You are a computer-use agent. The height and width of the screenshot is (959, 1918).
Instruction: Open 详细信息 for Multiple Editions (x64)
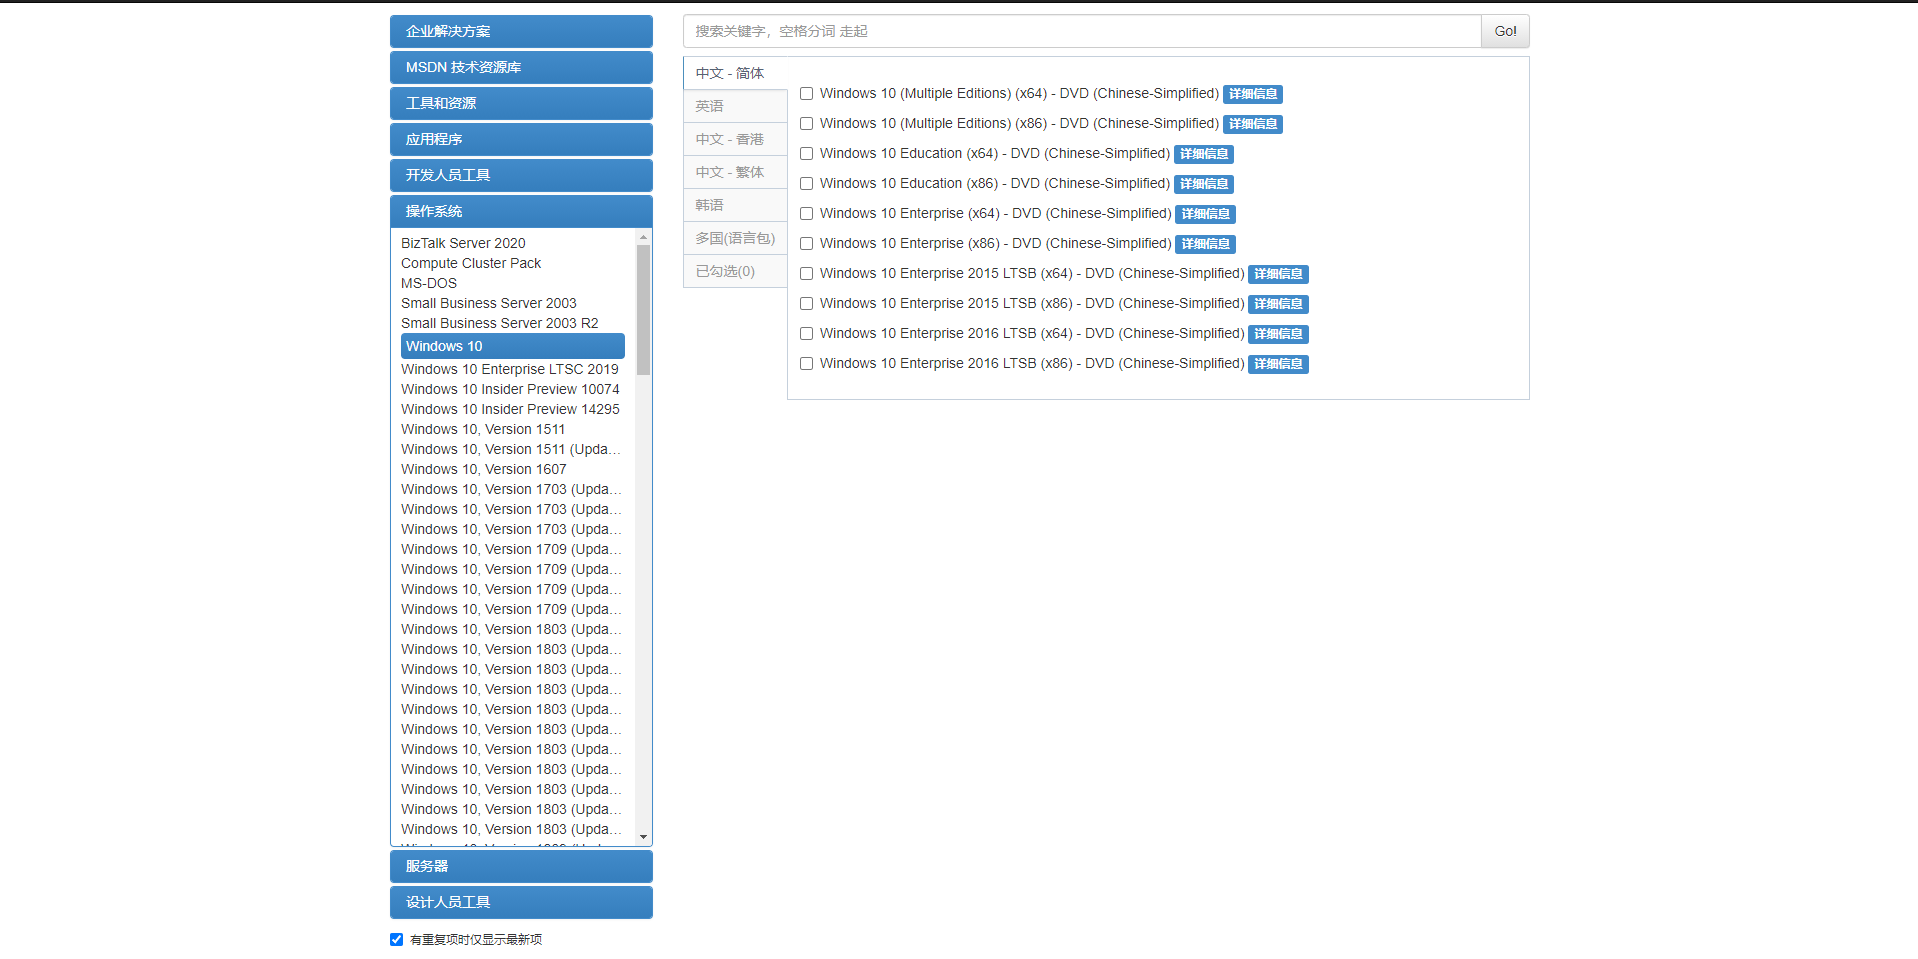tap(1253, 94)
